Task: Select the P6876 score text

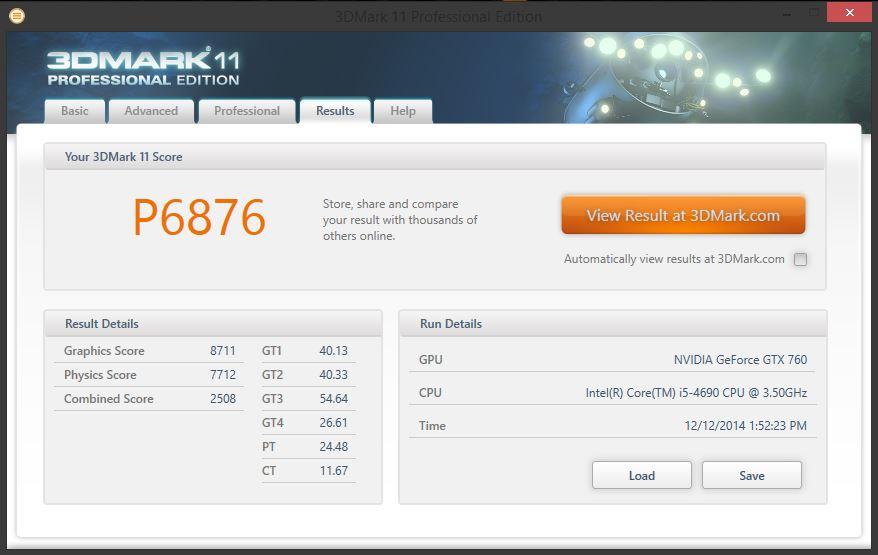Action: (199, 217)
